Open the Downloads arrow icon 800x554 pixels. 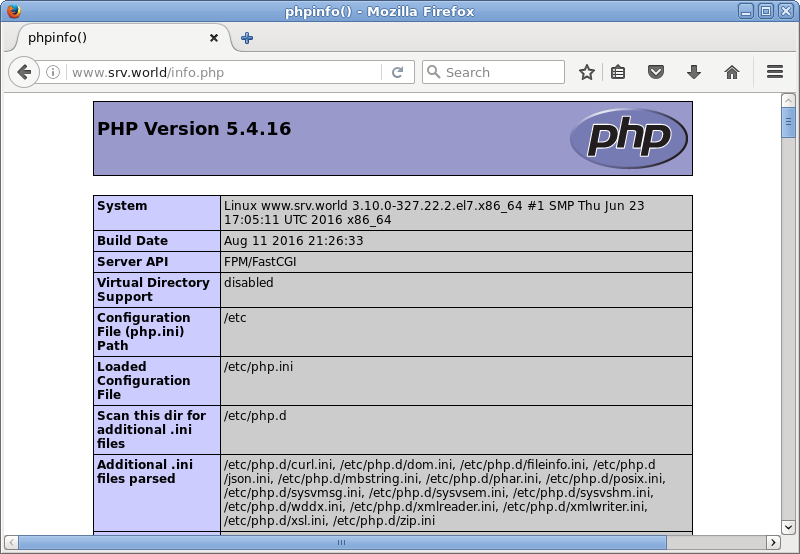coord(693,72)
